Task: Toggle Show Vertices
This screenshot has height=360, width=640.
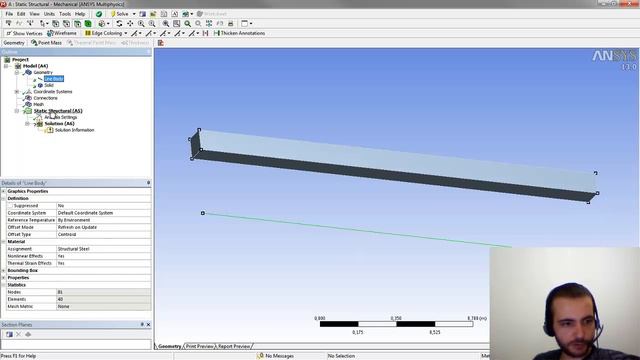Action: pyautogui.click(x=24, y=33)
